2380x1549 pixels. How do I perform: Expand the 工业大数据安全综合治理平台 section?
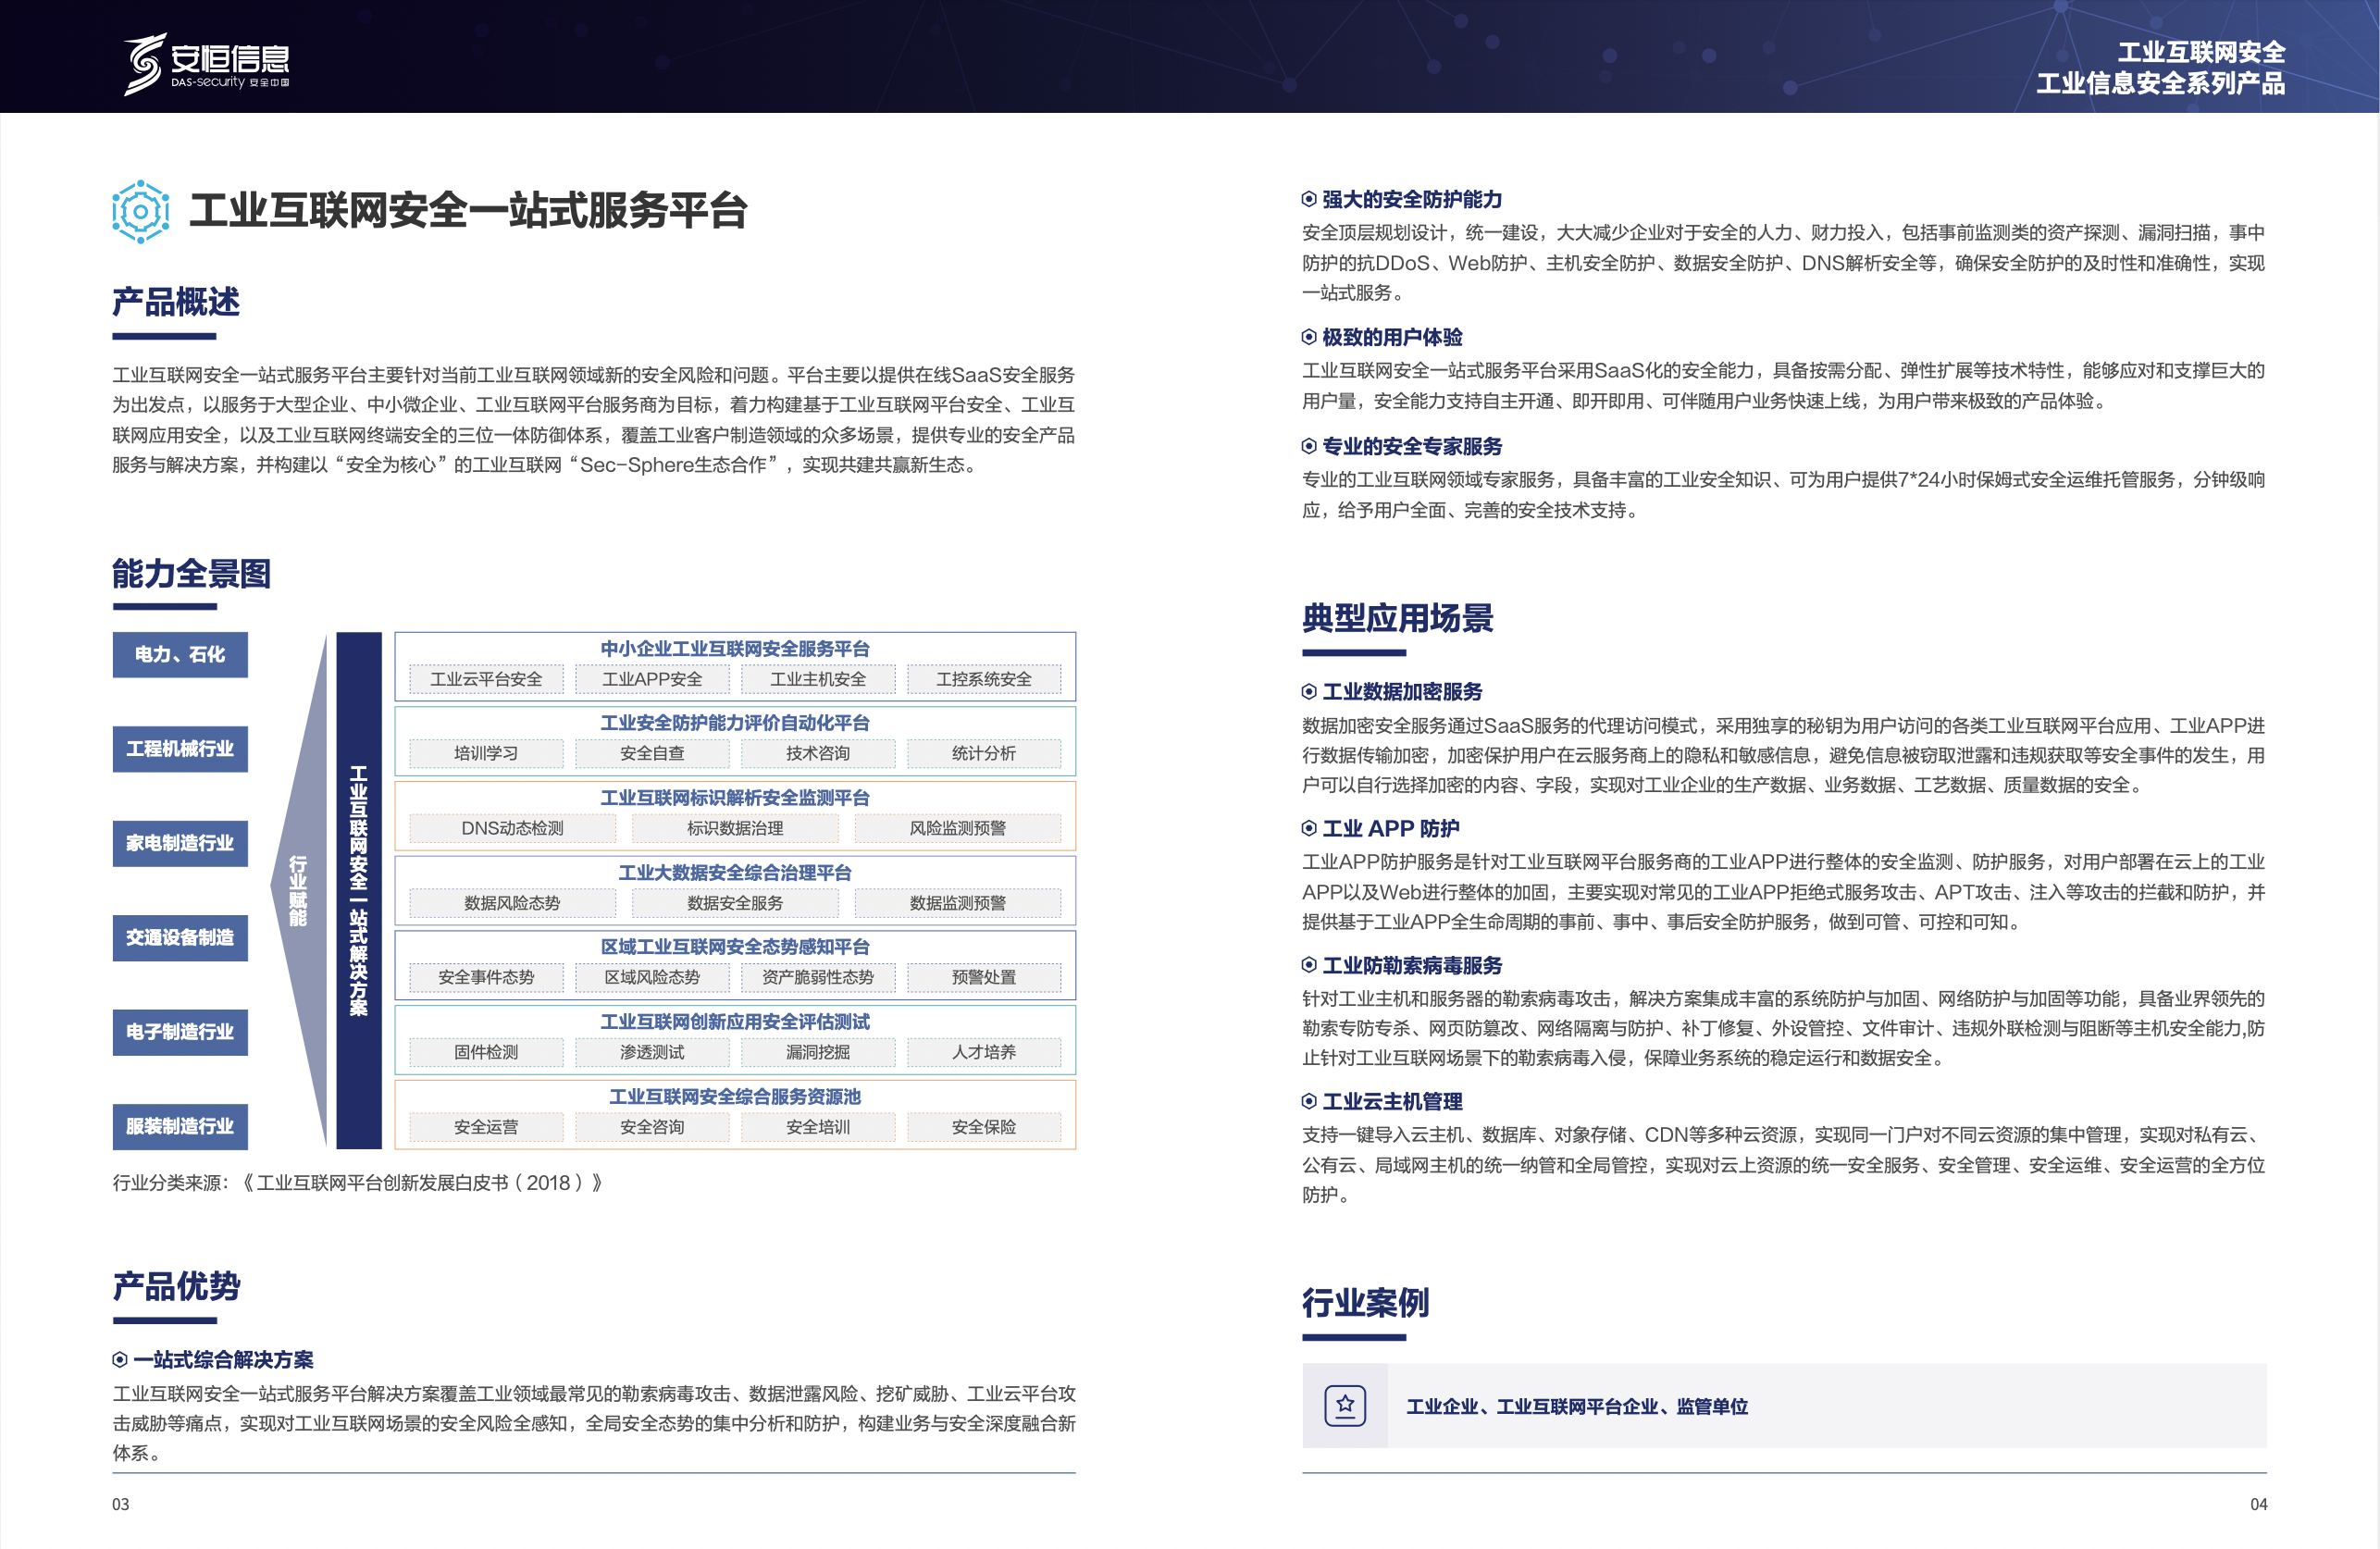point(735,873)
